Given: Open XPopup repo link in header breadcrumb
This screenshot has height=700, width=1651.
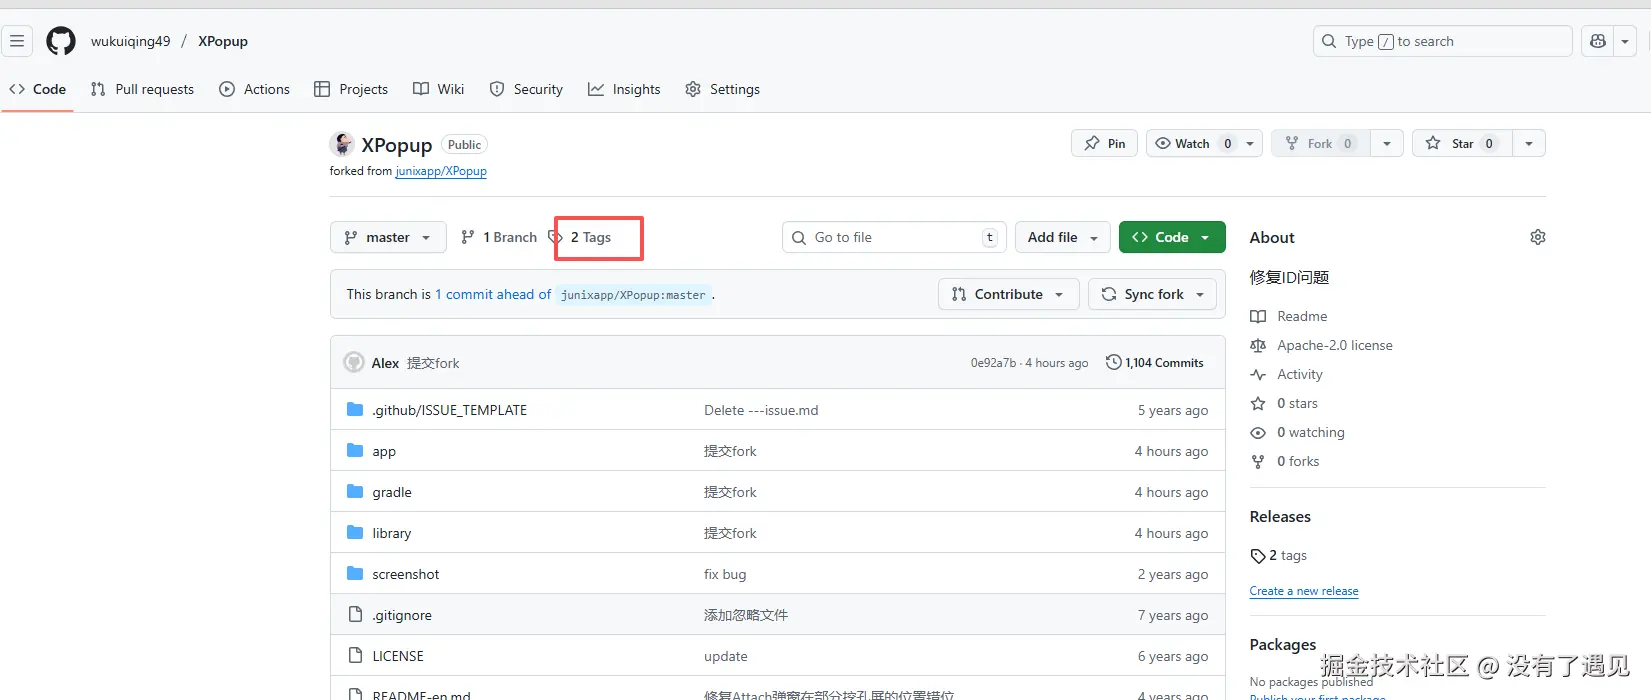Looking at the screenshot, I should click(x=223, y=41).
